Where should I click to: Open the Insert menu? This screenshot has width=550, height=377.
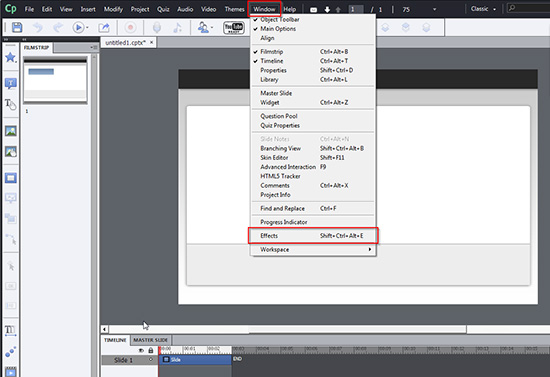click(88, 9)
